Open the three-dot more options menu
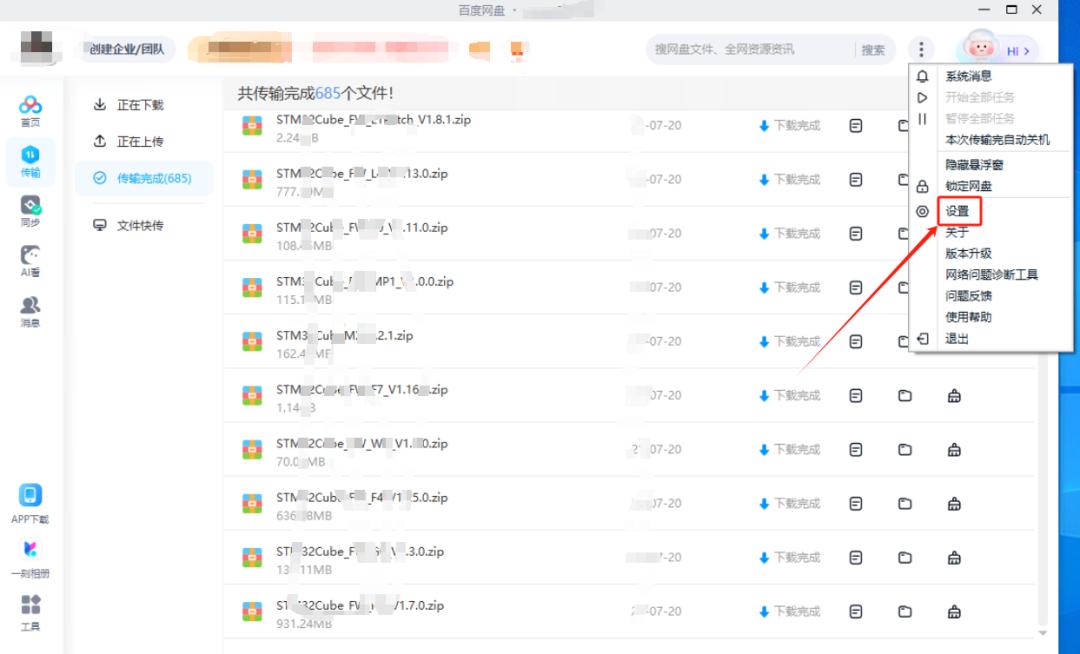Screen dimensions: 1080x654 point(921,48)
